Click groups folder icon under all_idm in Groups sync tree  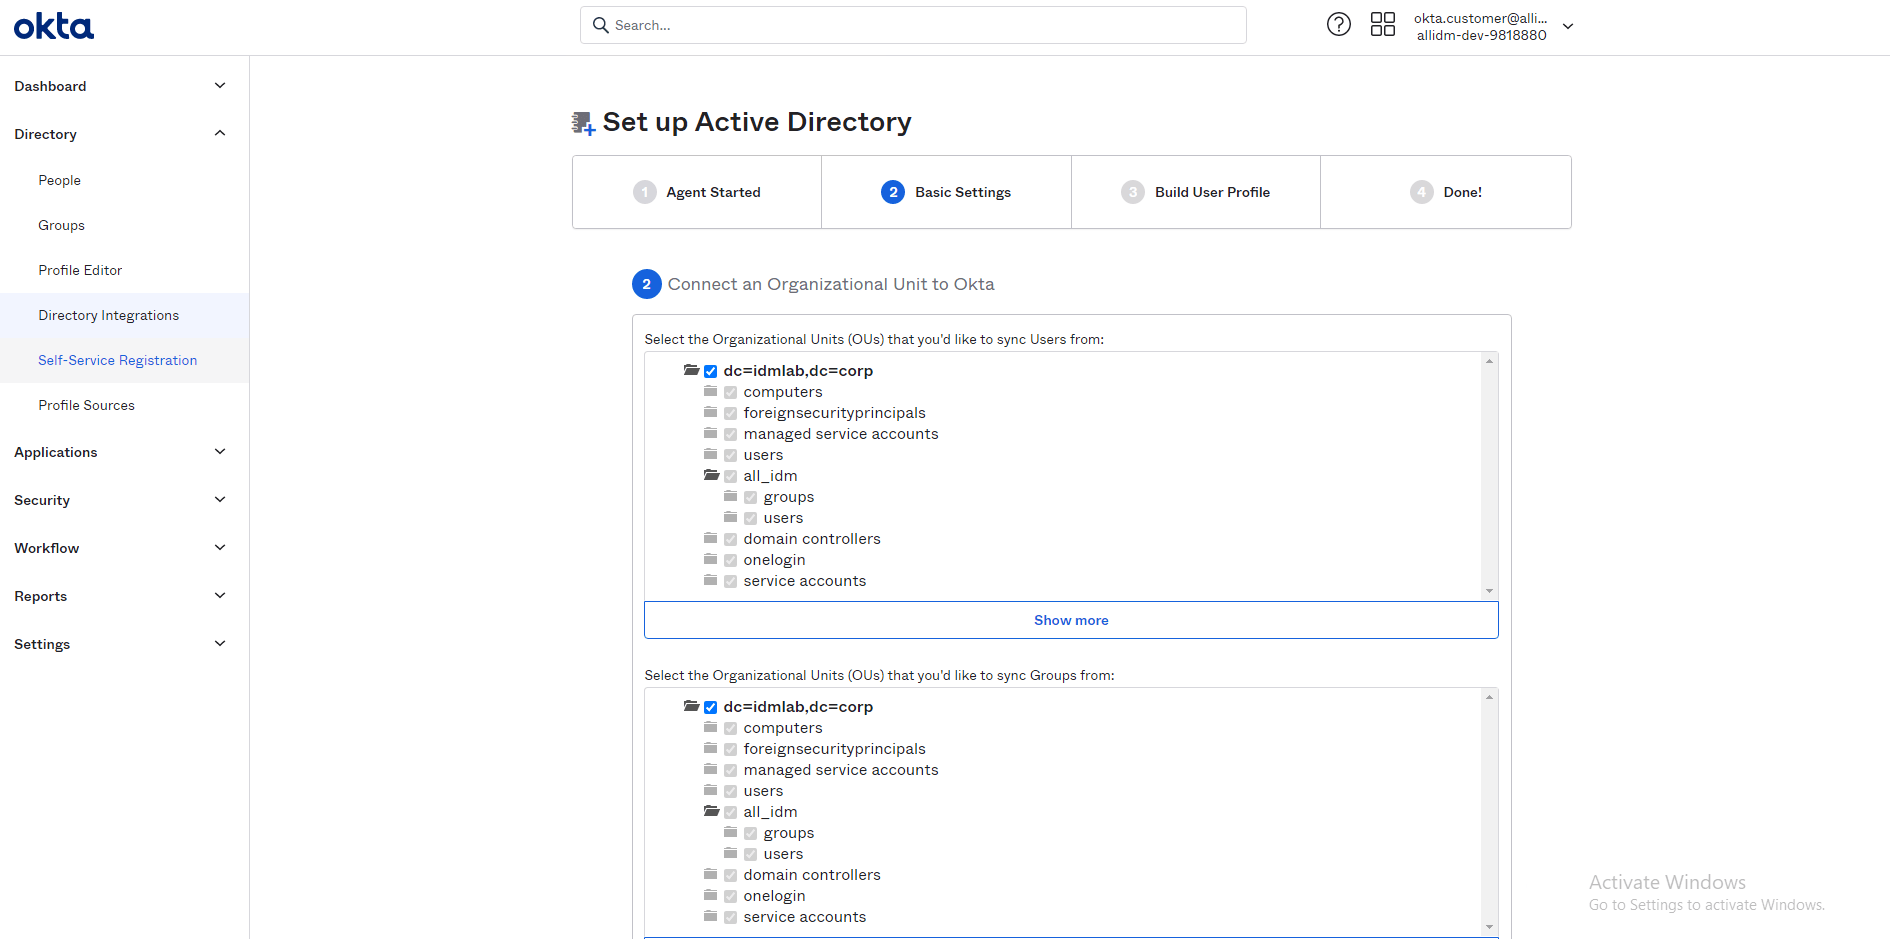(730, 832)
